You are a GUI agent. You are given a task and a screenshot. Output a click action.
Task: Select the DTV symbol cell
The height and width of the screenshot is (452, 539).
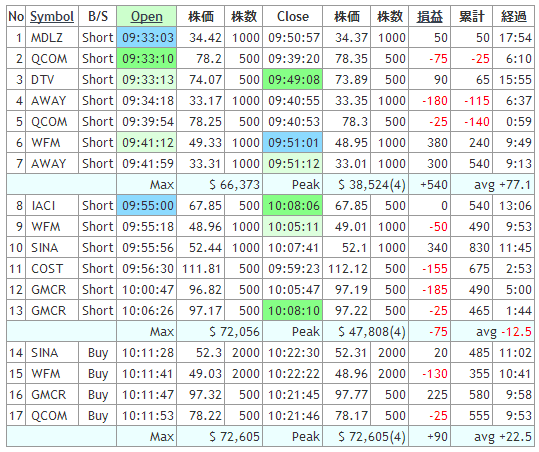click(x=52, y=79)
